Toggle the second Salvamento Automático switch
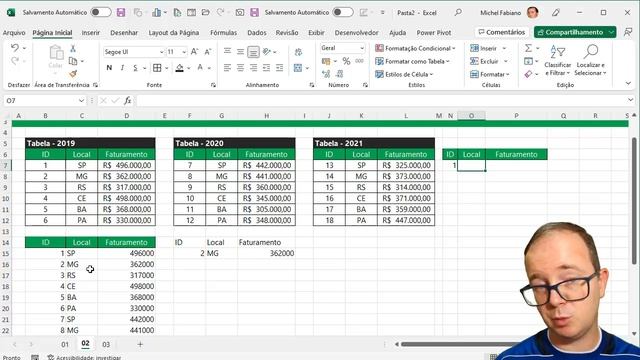 [x=342, y=12]
